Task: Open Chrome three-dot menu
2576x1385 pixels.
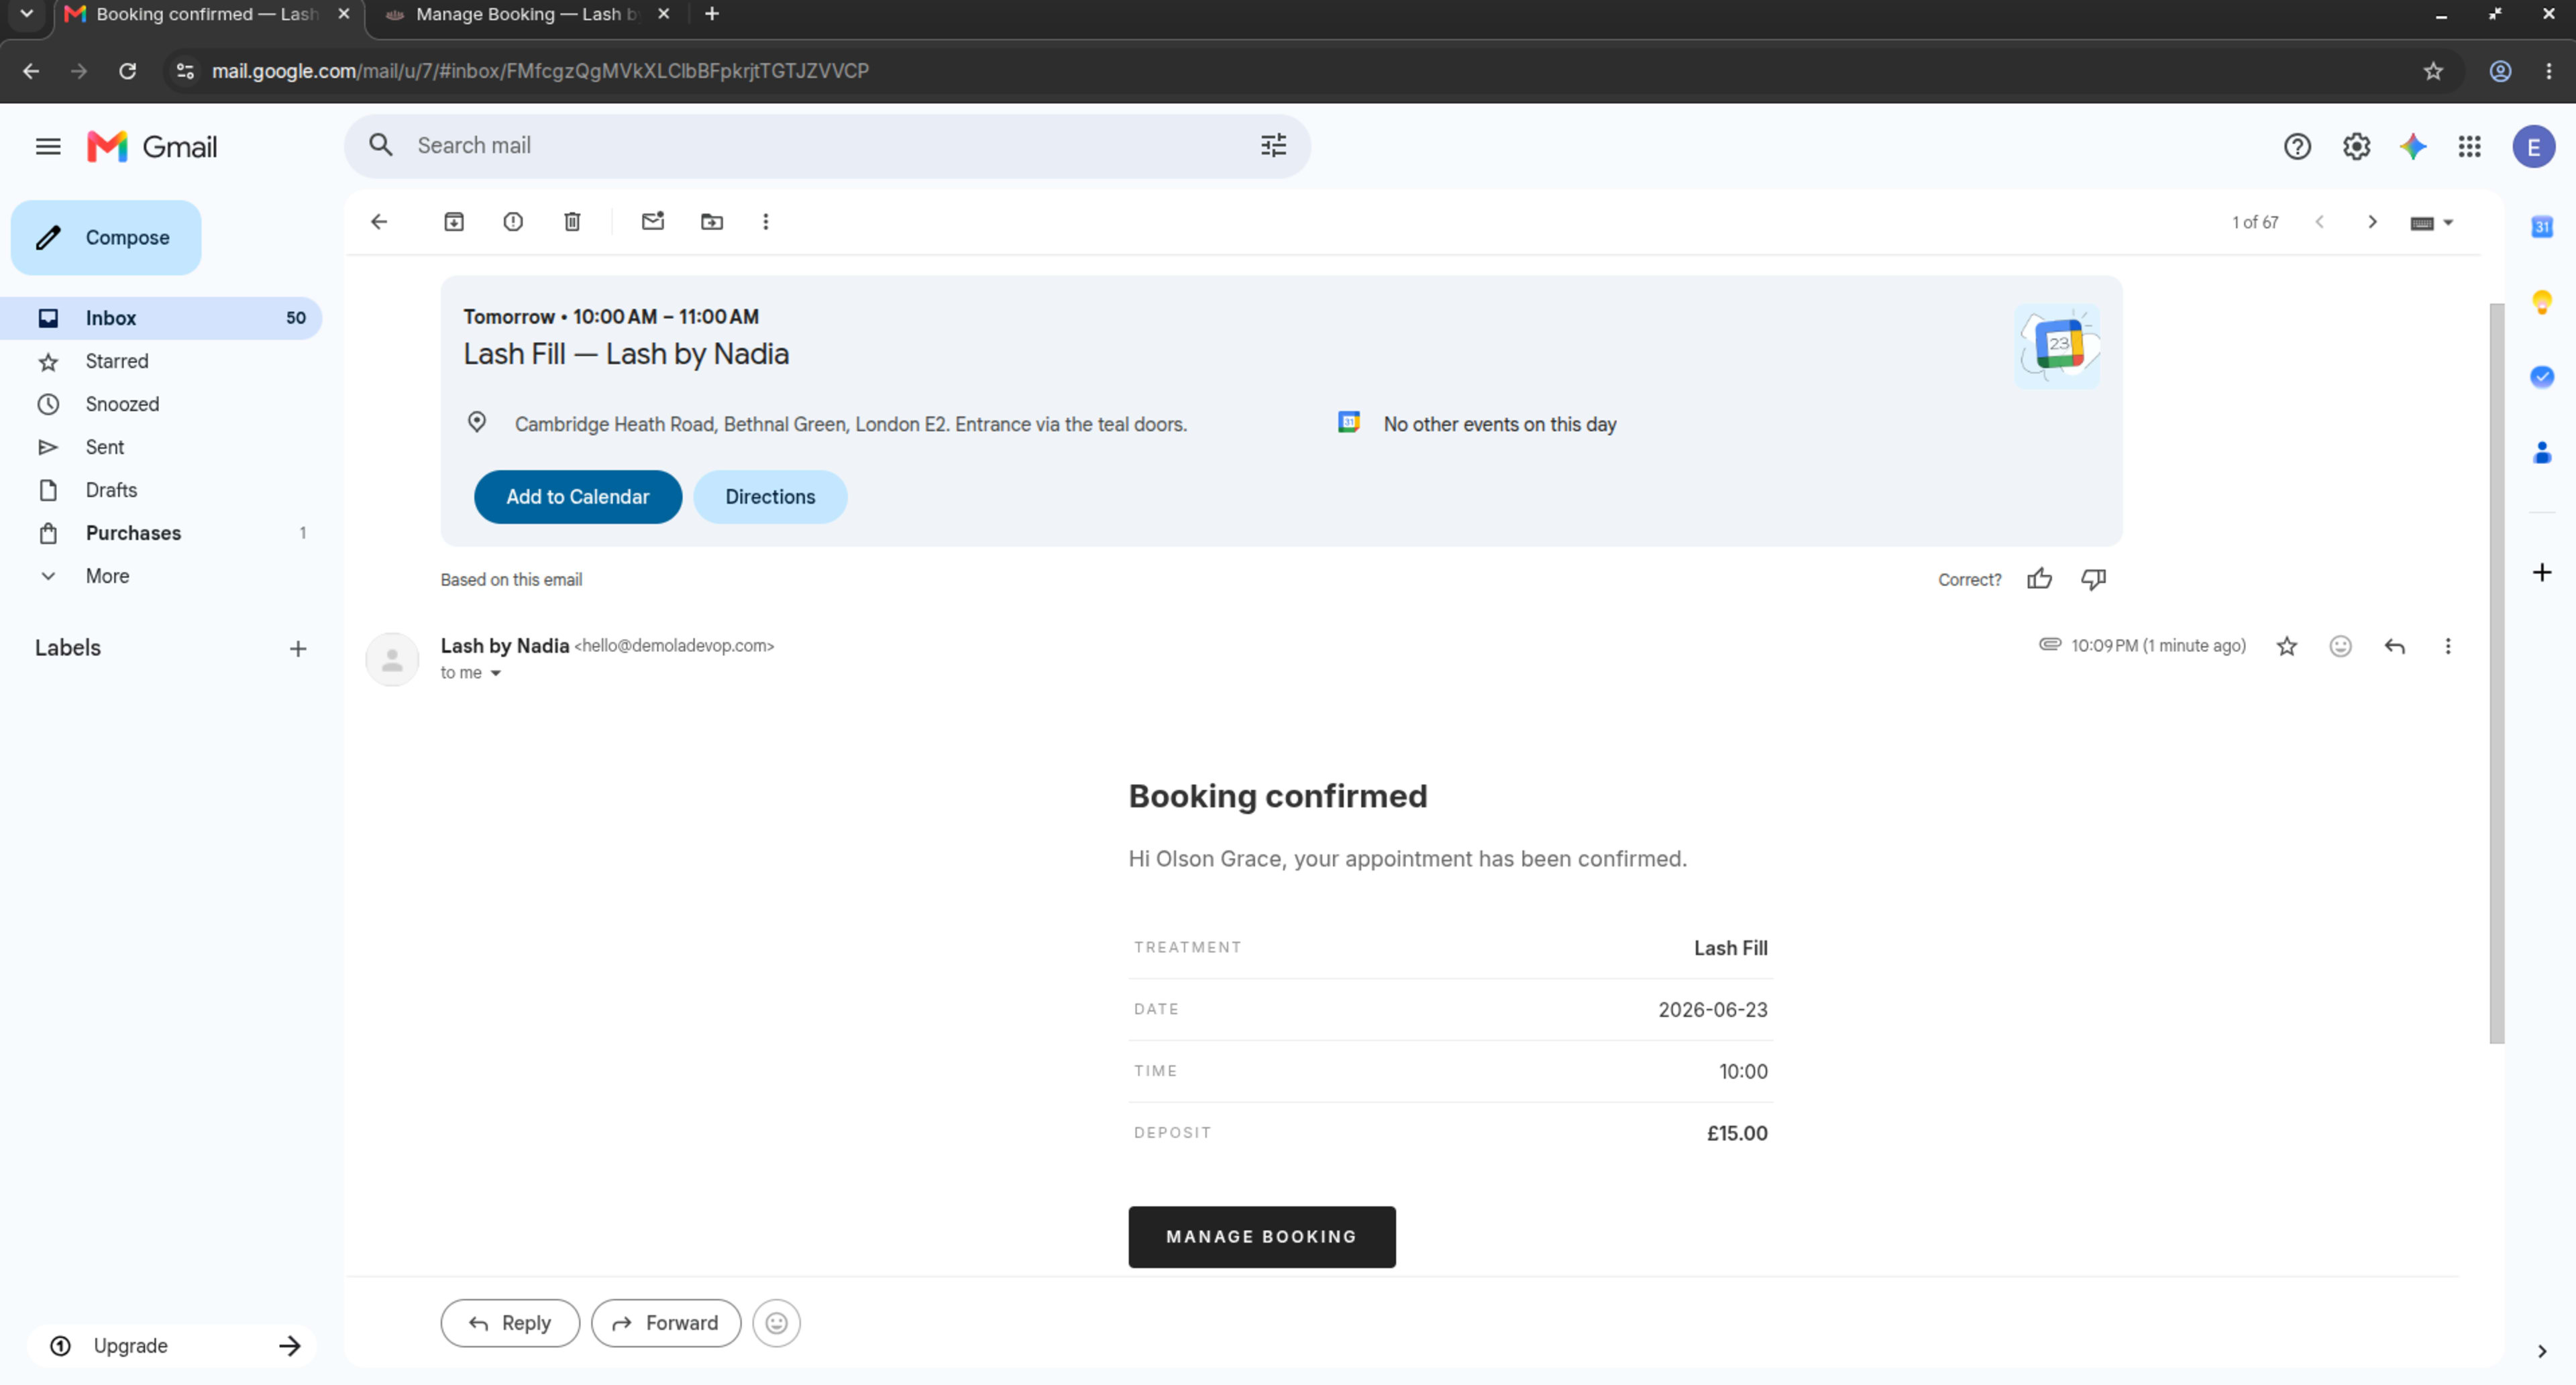Action: point(2548,71)
